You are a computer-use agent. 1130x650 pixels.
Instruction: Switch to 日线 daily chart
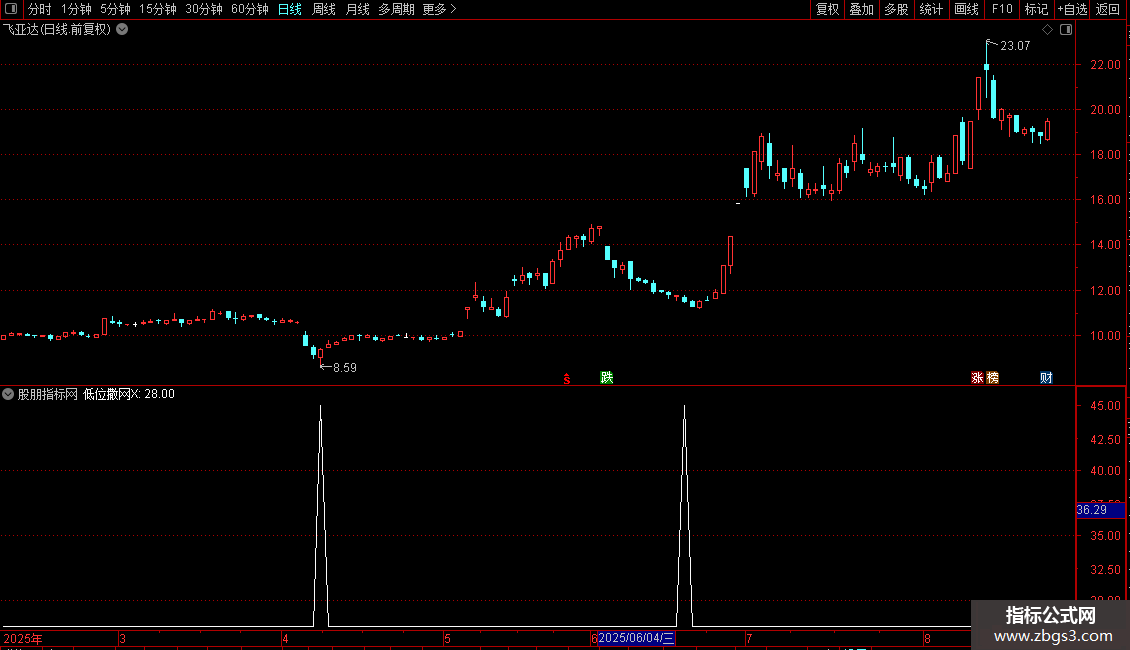[x=290, y=9]
